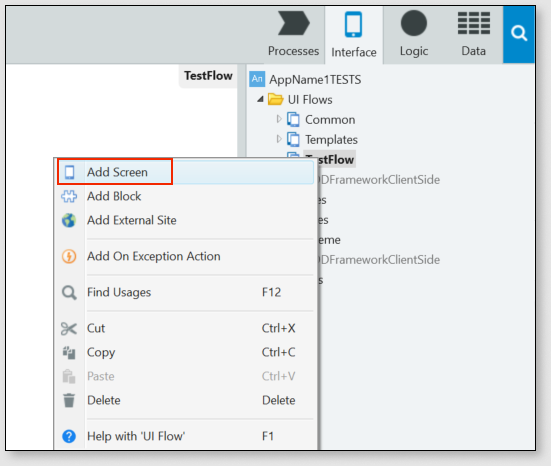Select the Common tree item
Screen dimensions: 551x466
pyautogui.click(x=330, y=120)
